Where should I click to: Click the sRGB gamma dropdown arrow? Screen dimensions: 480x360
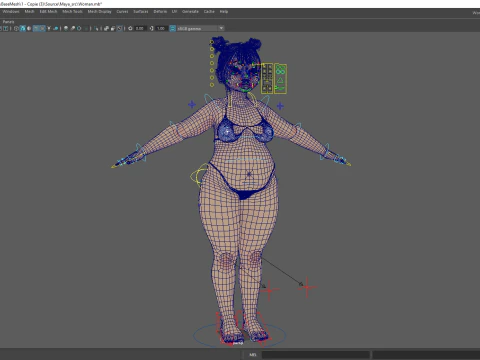click(221, 28)
